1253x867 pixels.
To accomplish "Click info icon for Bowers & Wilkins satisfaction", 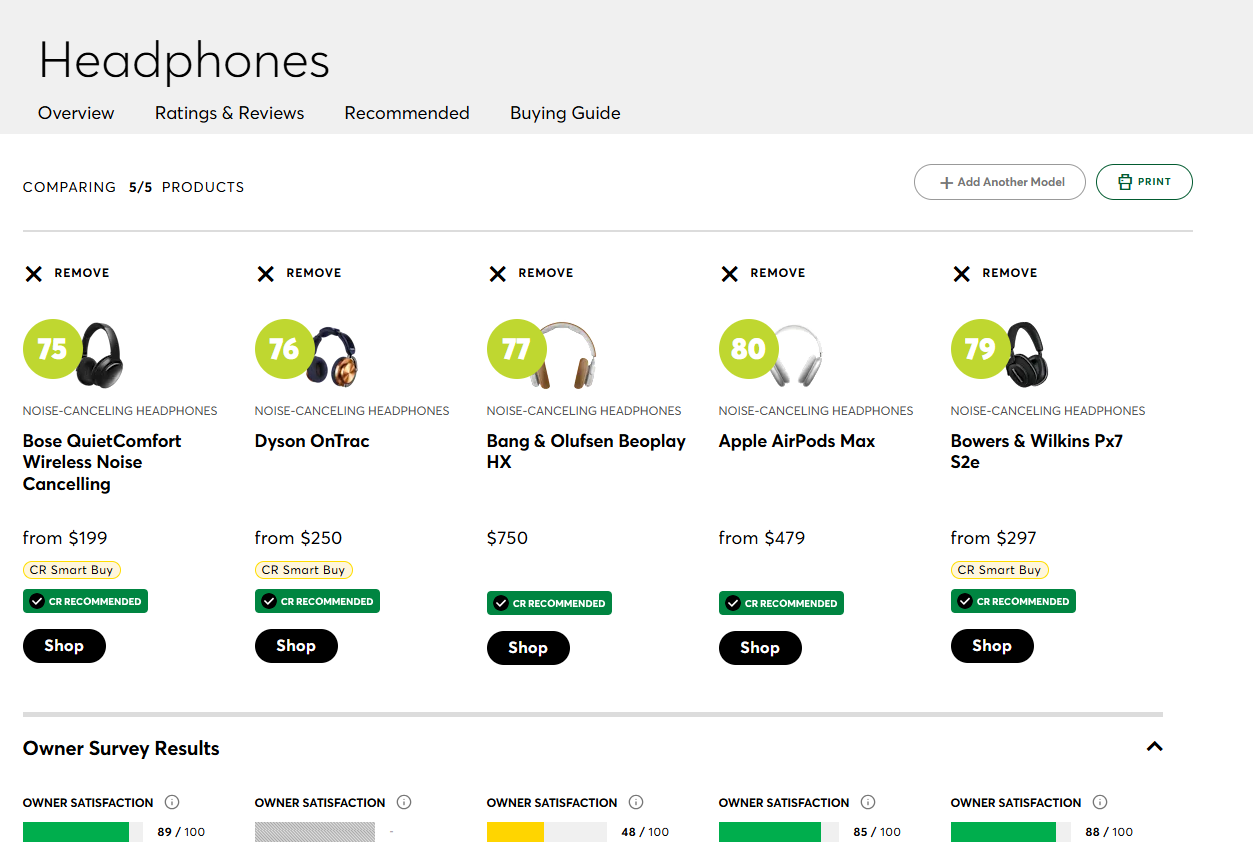I will tap(1100, 802).
